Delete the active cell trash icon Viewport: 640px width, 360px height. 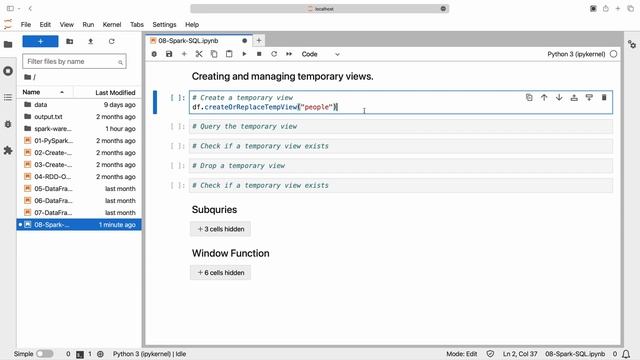point(604,98)
